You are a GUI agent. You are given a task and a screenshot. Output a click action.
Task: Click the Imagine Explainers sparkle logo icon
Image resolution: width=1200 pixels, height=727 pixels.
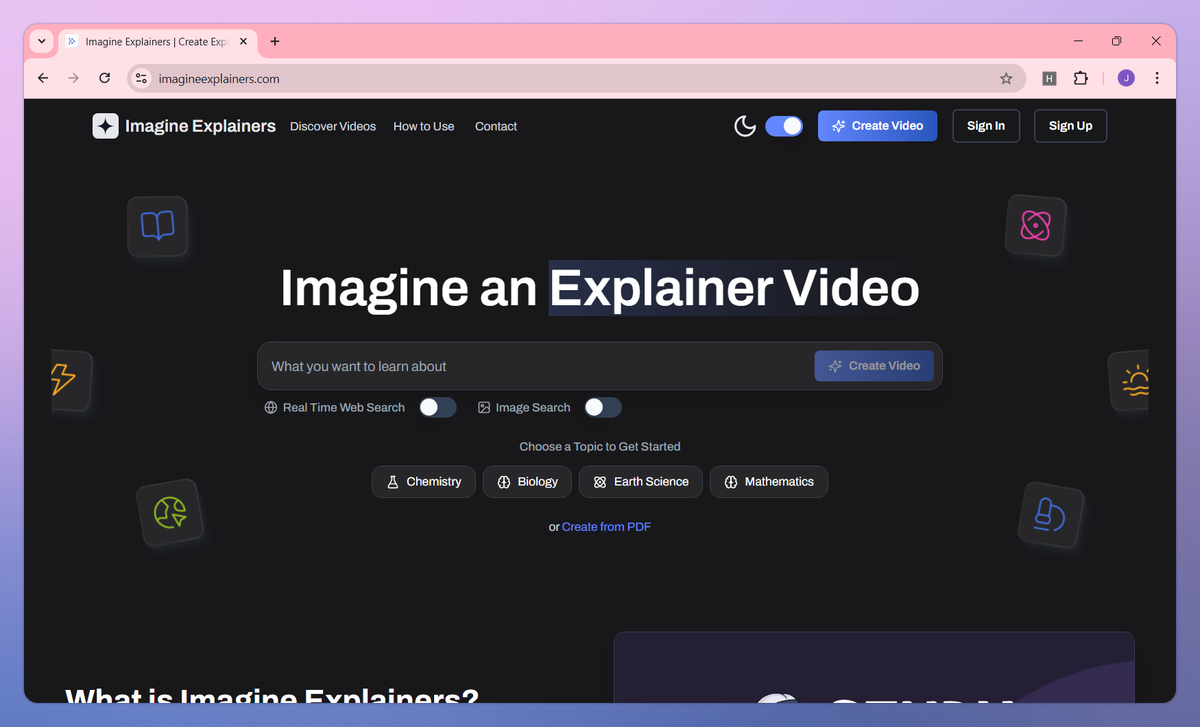point(105,126)
